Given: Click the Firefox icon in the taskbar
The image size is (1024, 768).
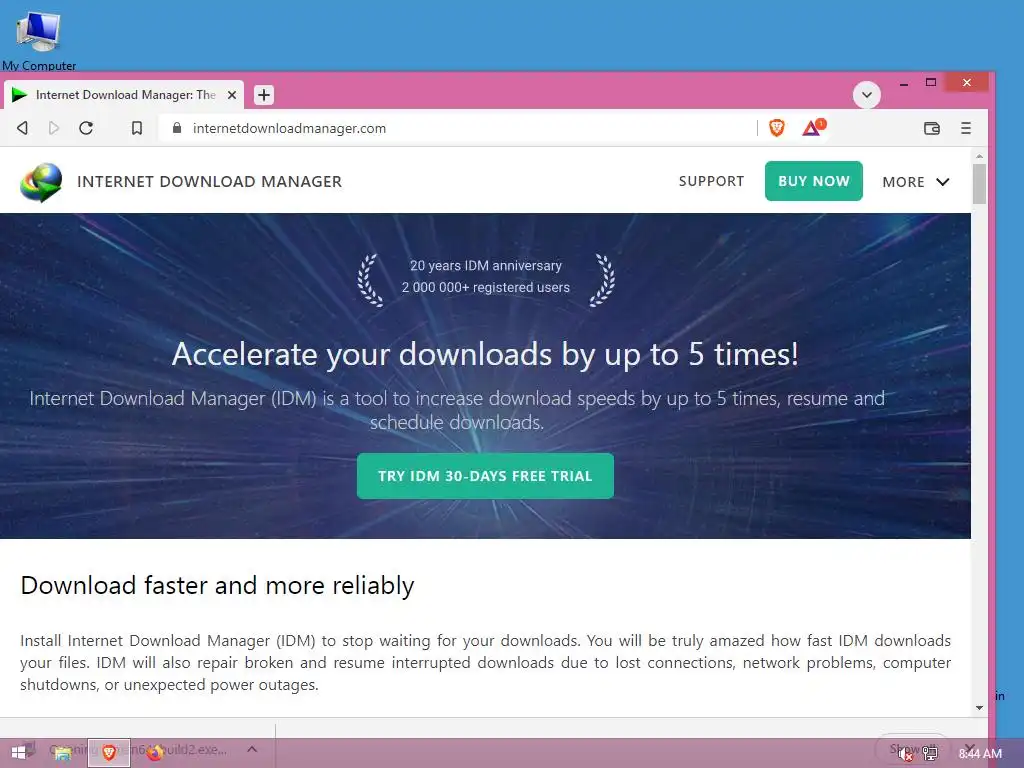Looking at the screenshot, I should pos(155,753).
